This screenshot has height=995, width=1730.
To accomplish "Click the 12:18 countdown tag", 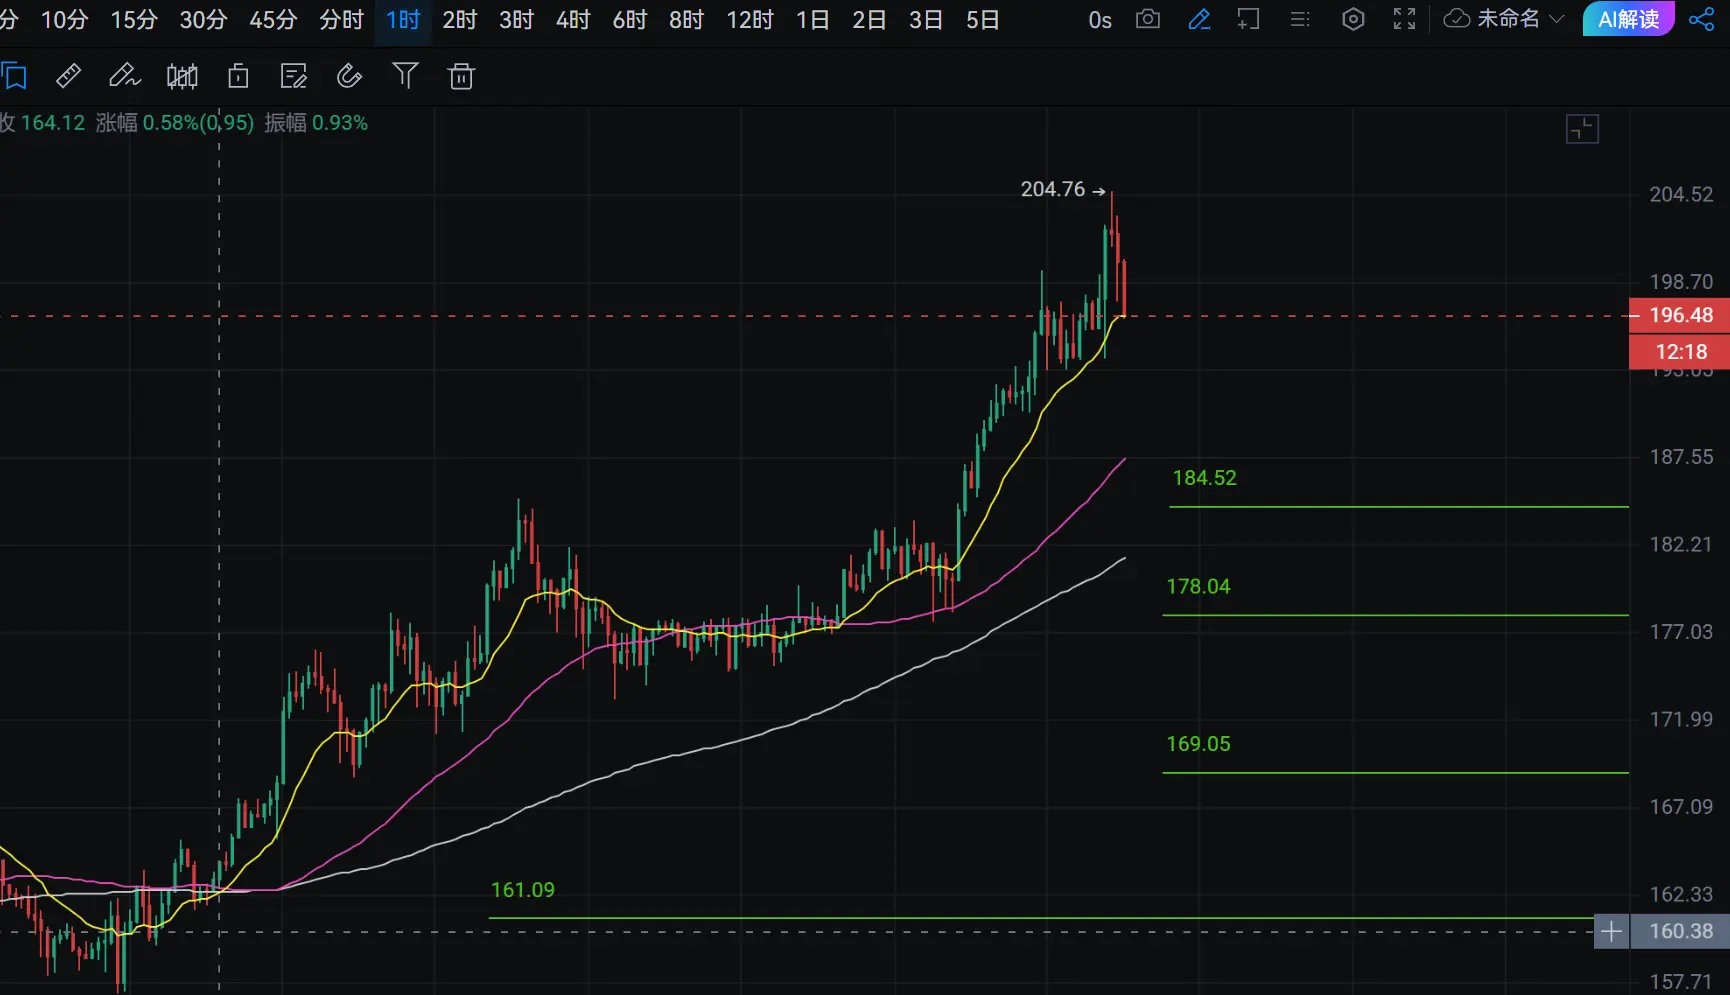I will [1680, 352].
